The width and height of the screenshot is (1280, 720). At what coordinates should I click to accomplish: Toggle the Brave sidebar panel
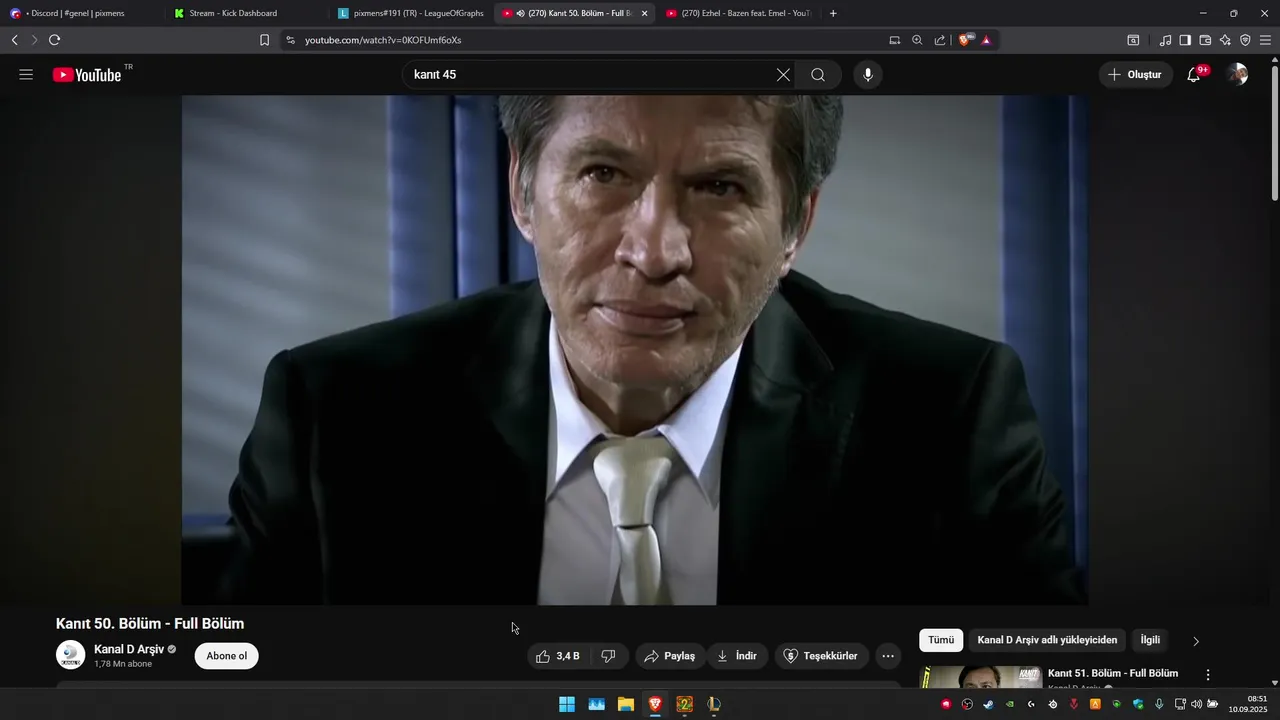(1185, 40)
